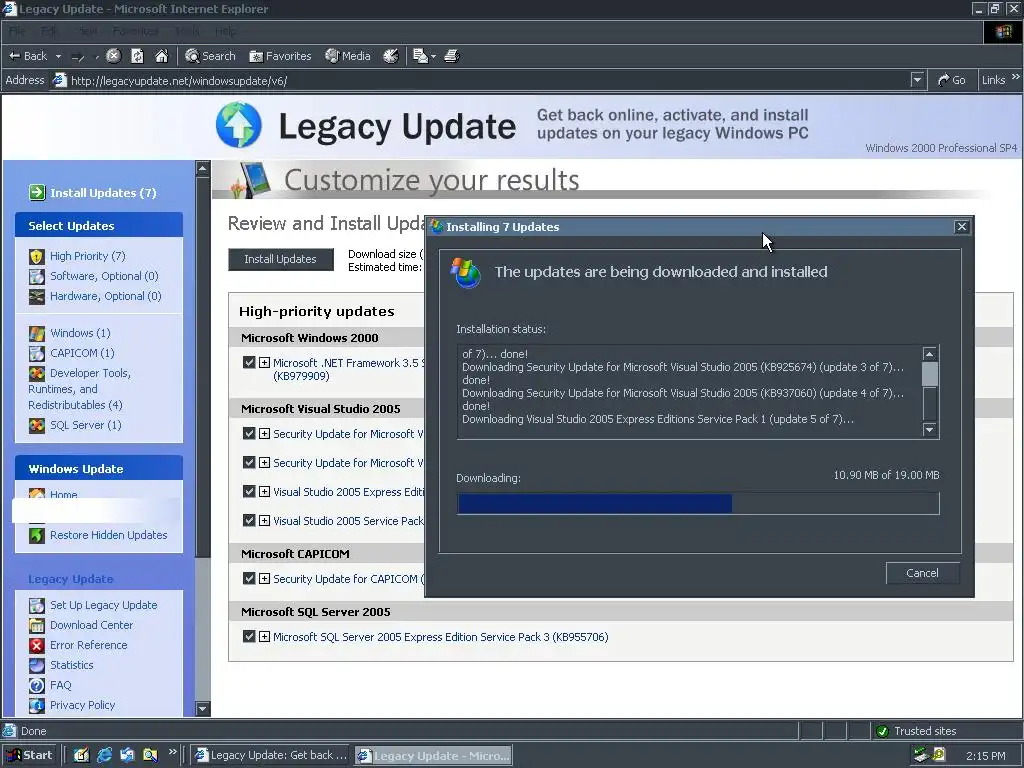The width and height of the screenshot is (1024, 768).
Task: Filter by SQL Server (1) product
Action: click(x=75, y=425)
